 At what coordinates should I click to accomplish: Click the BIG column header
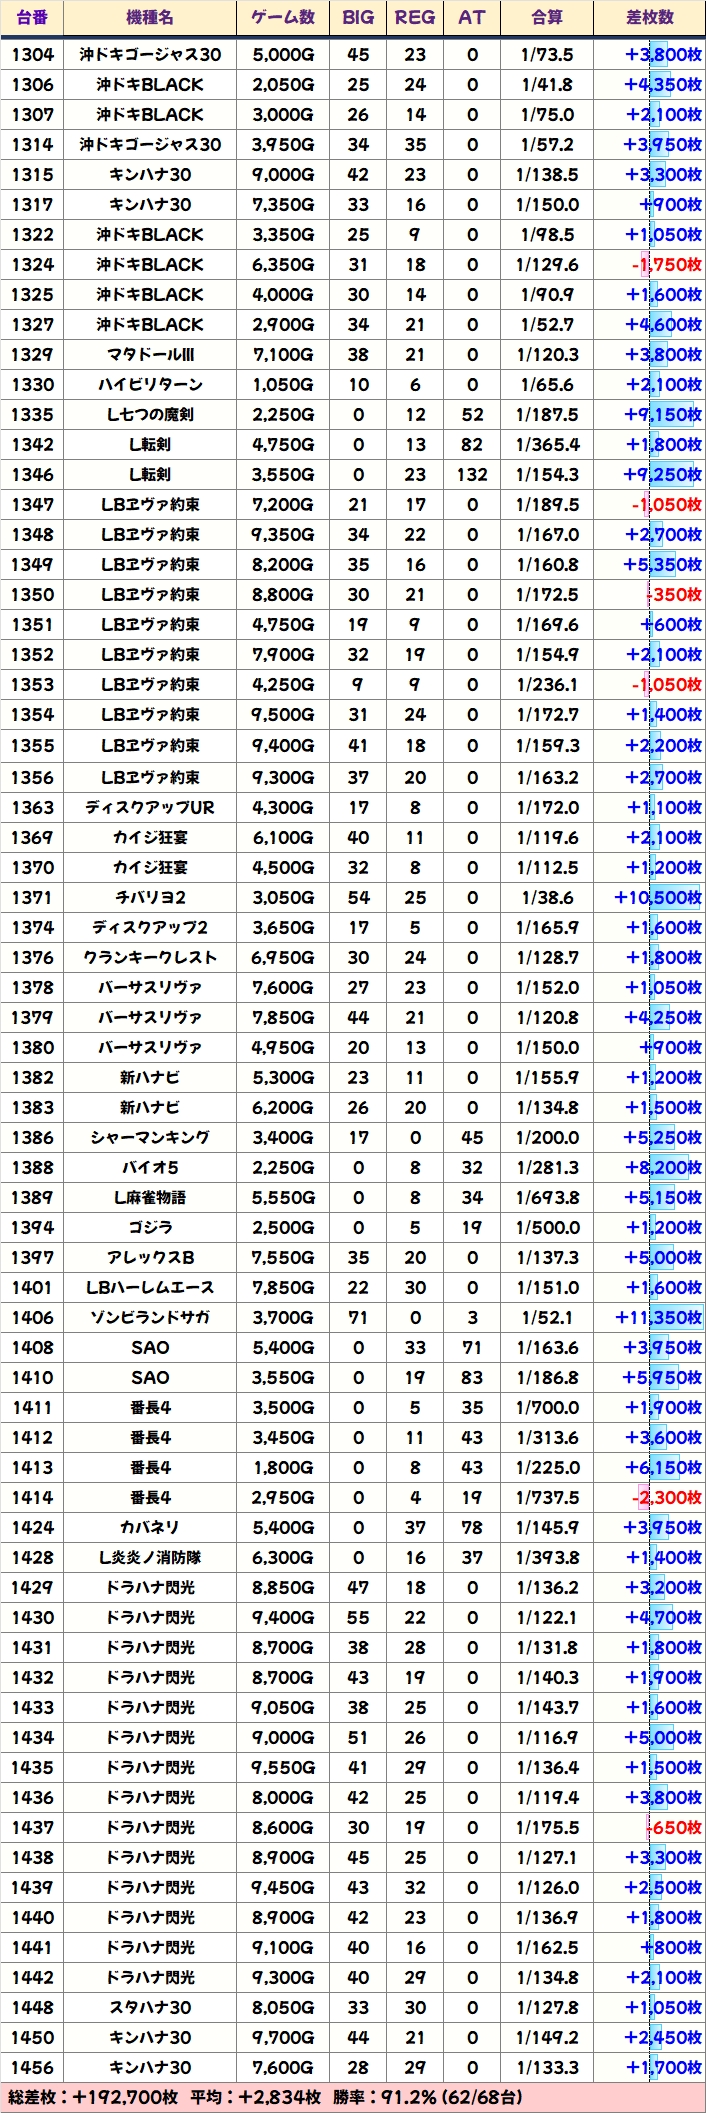click(358, 17)
